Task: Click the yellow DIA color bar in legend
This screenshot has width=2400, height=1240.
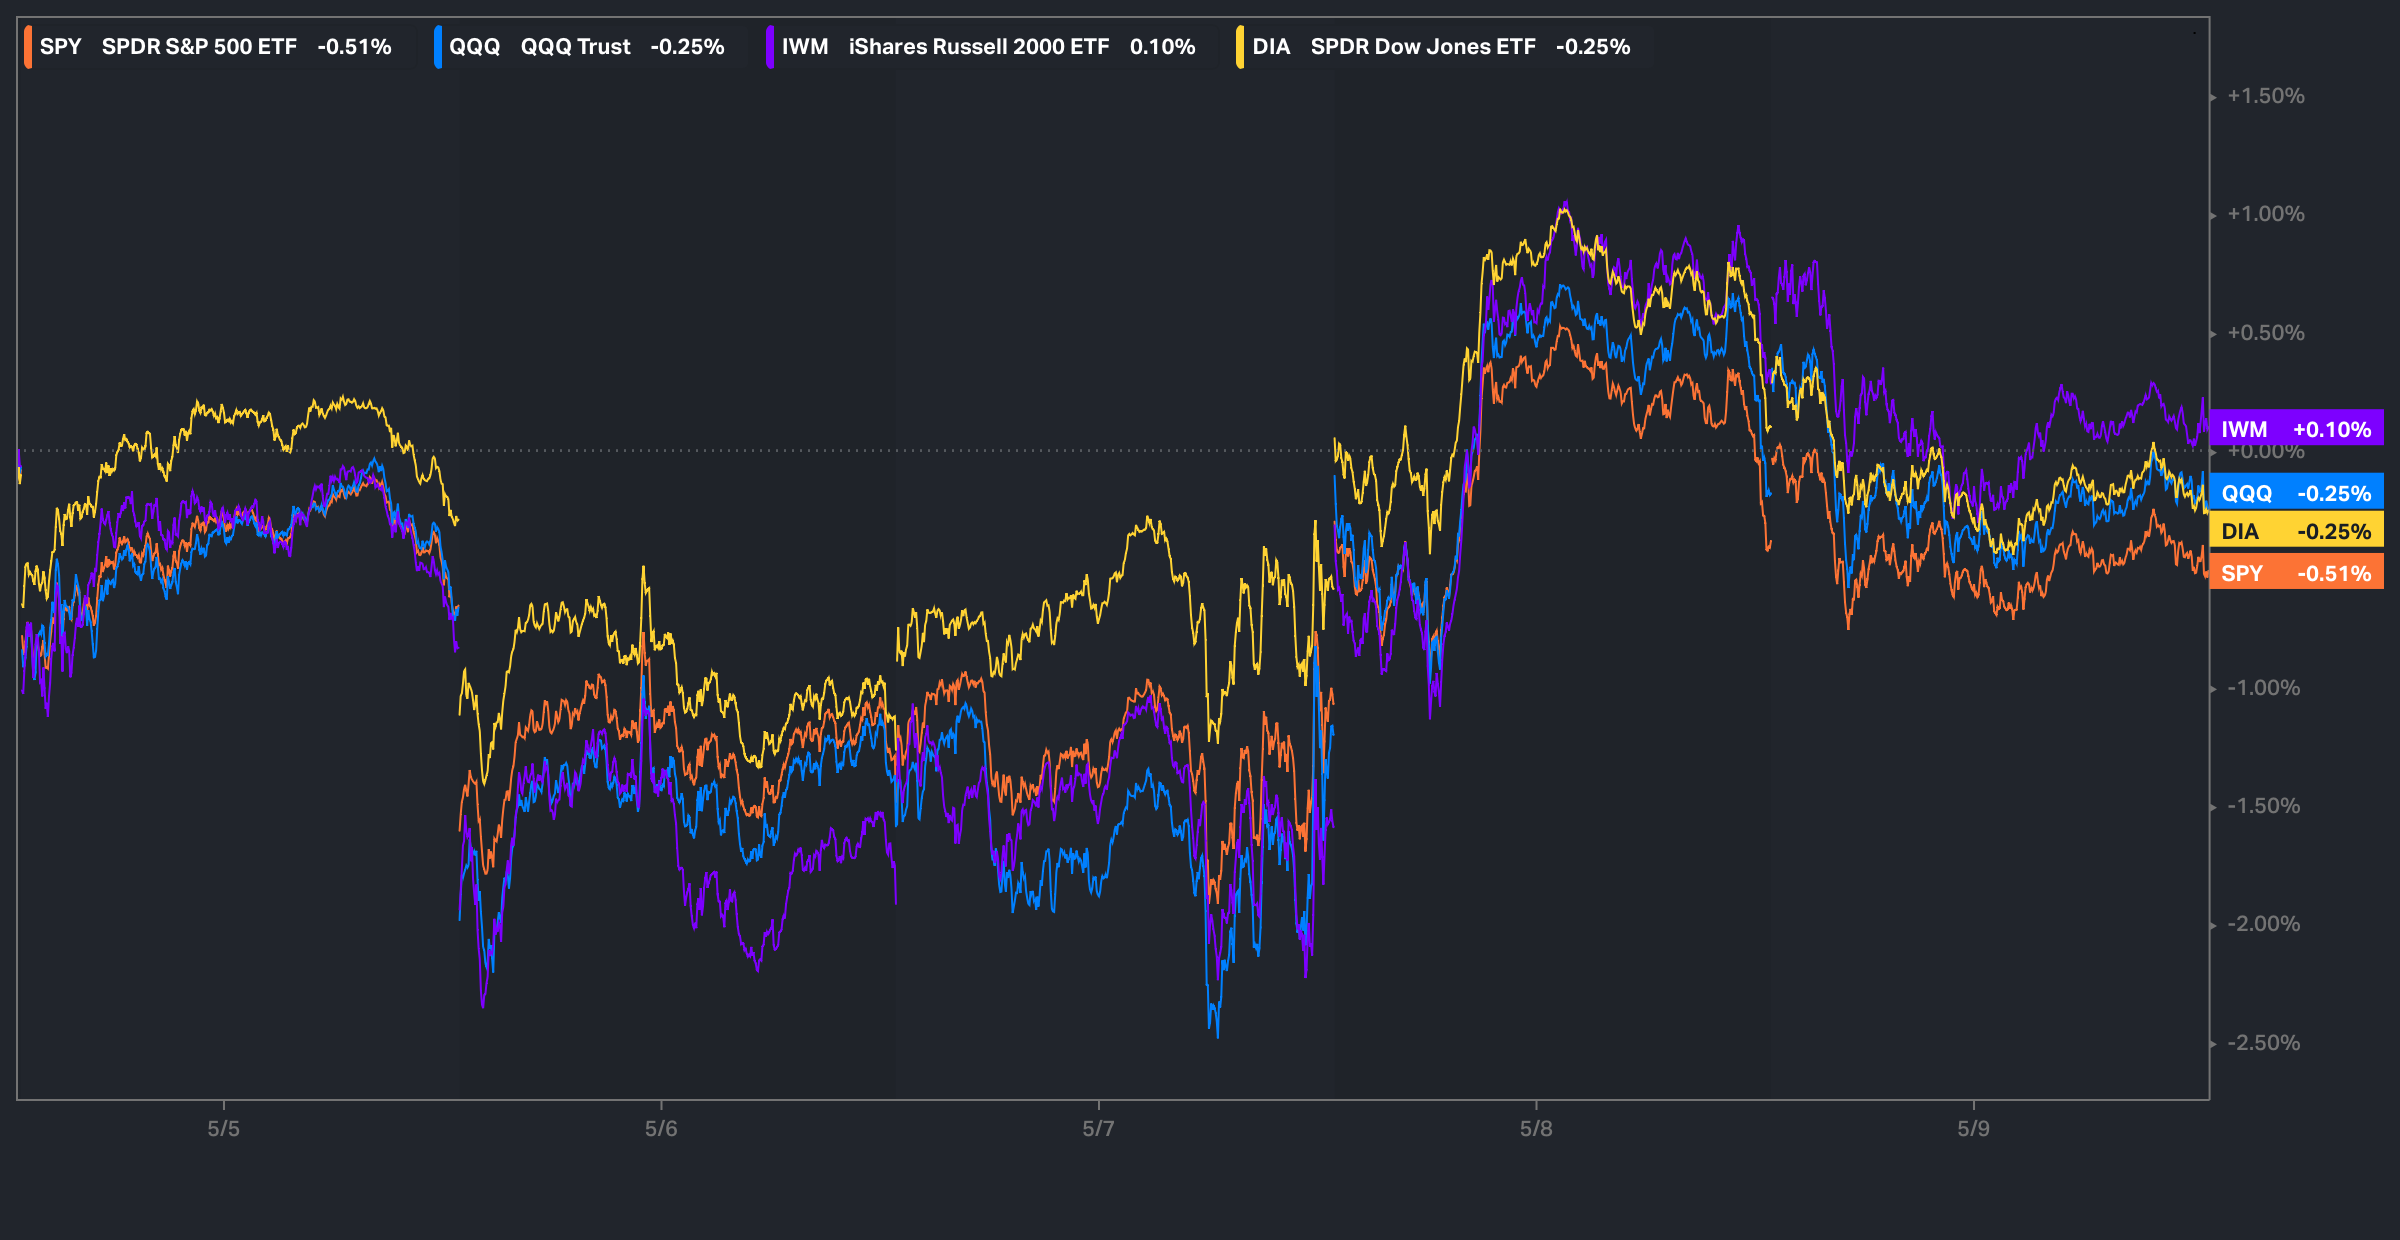Action: tap(1240, 47)
